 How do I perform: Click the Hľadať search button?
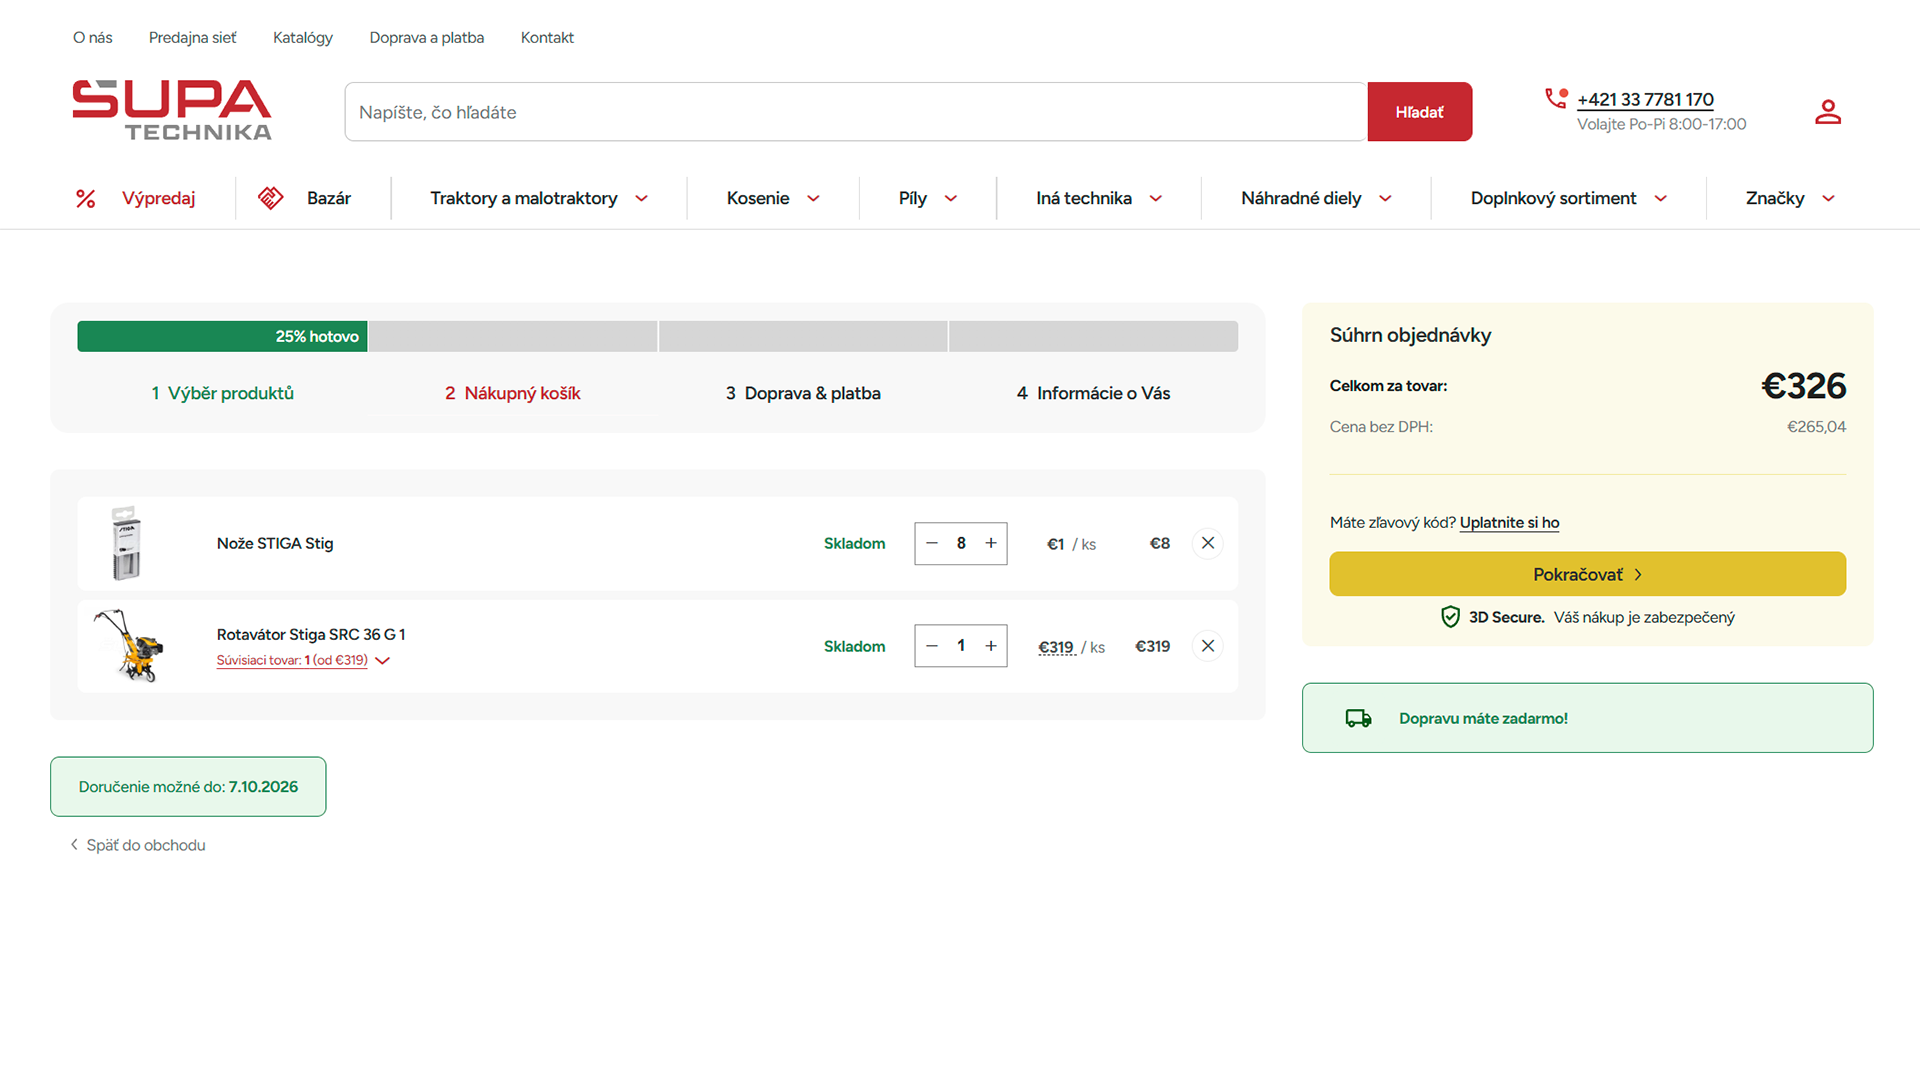[1420, 112]
